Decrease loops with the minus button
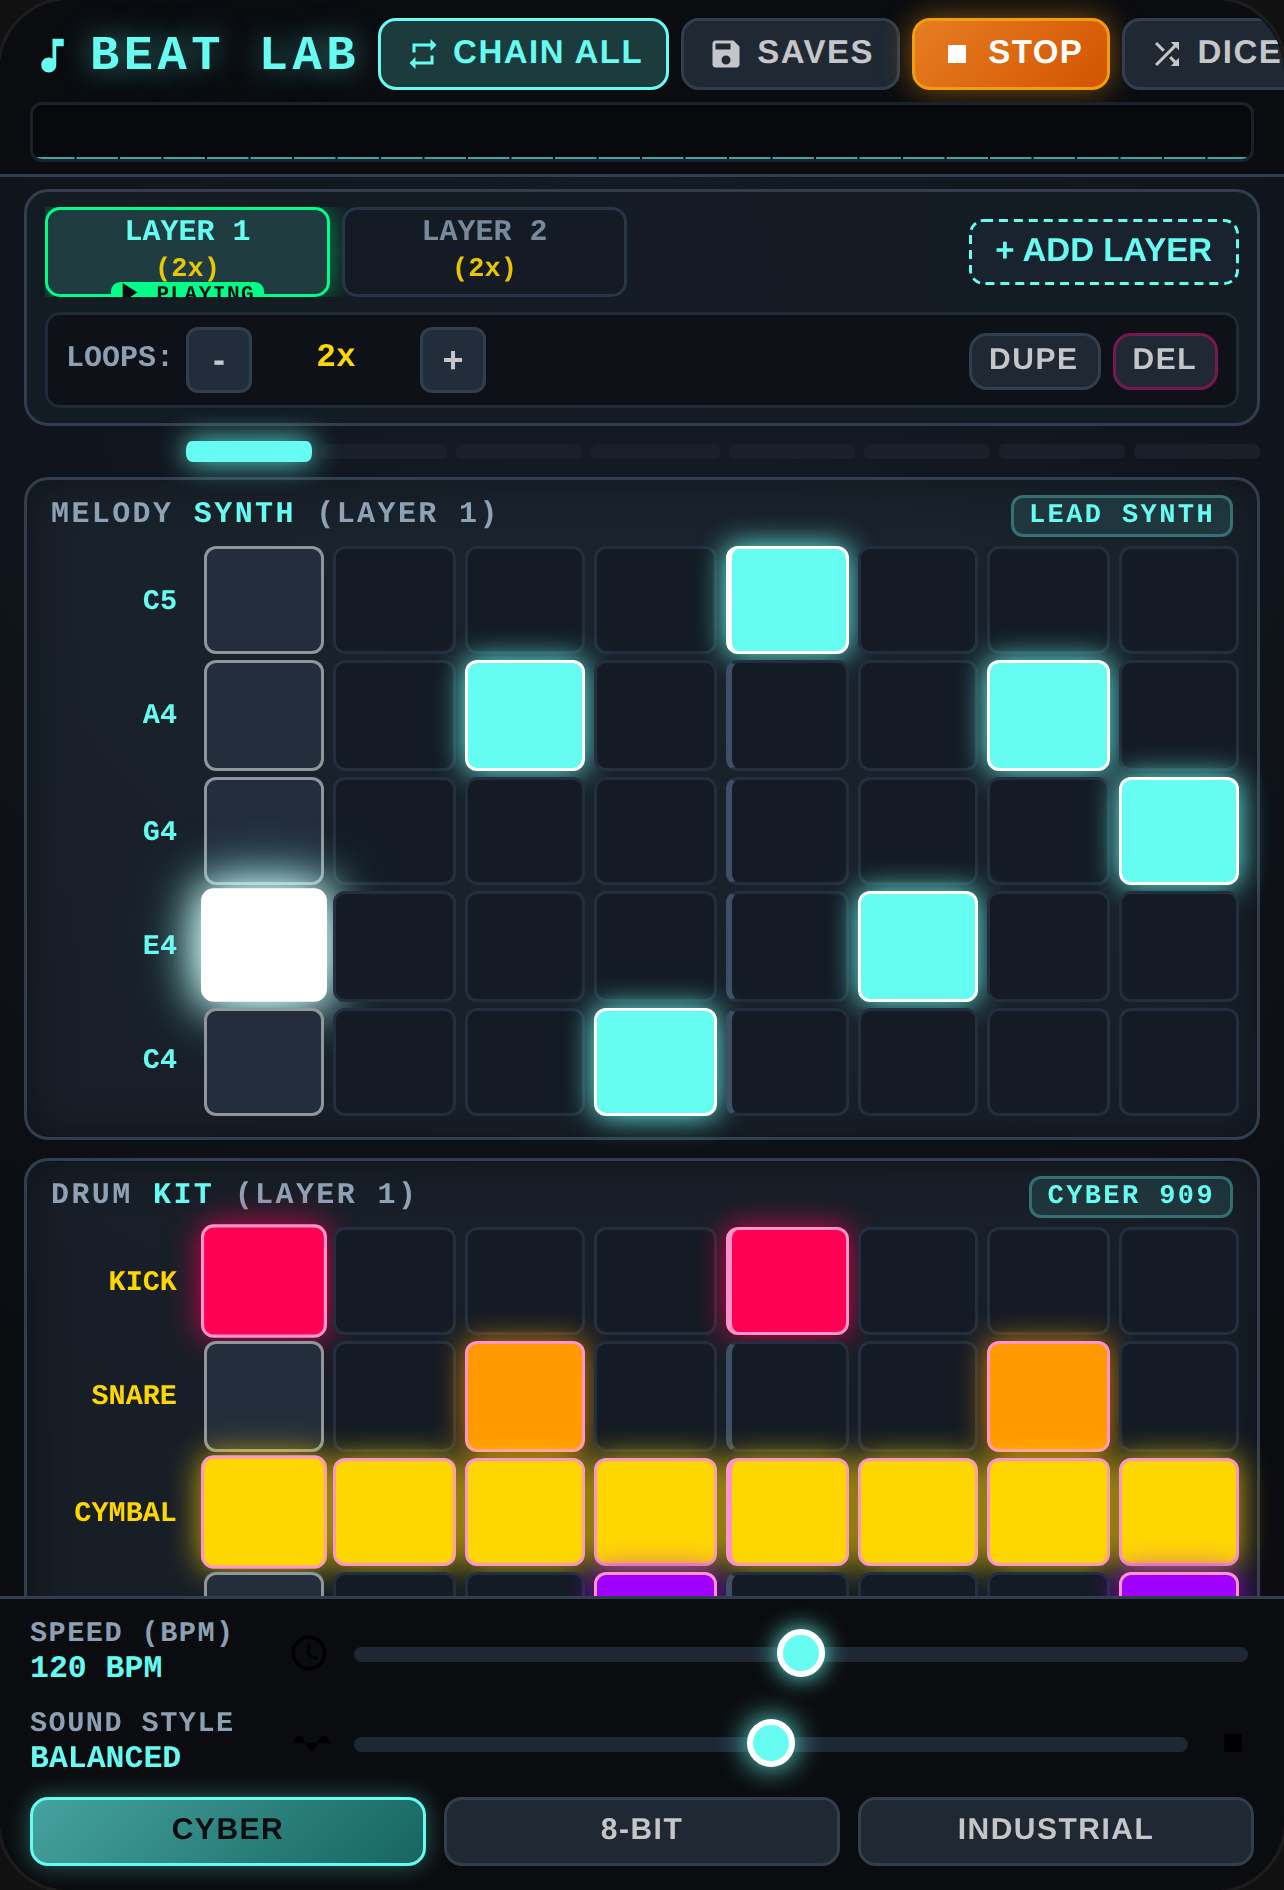This screenshot has height=1890, width=1284. pos(219,360)
